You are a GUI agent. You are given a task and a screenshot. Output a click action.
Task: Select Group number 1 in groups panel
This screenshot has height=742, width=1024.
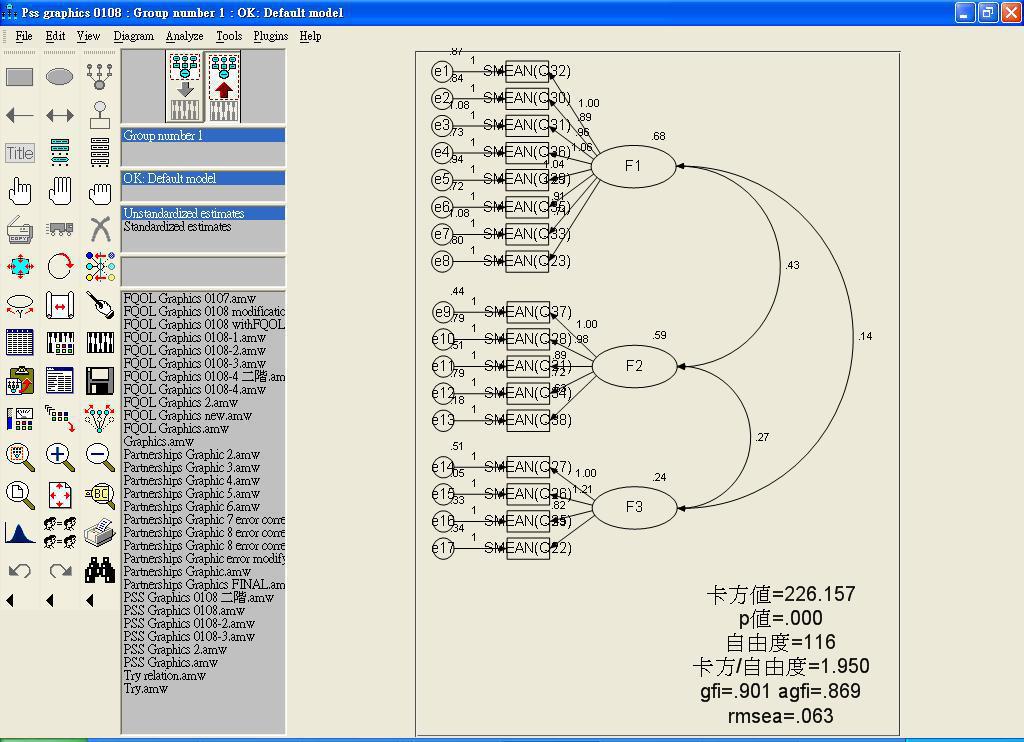(x=163, y=135)
